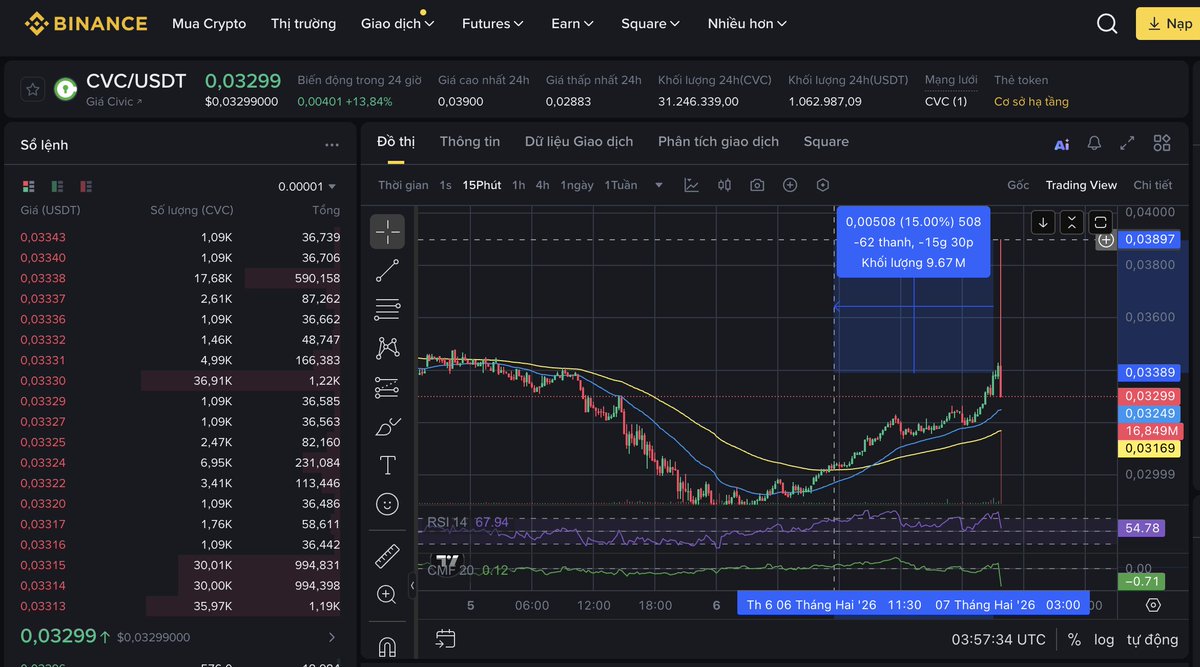Open order book more options menu
Screen dimensions: 1200x667
pyautogui.click(x=332, y=145)
